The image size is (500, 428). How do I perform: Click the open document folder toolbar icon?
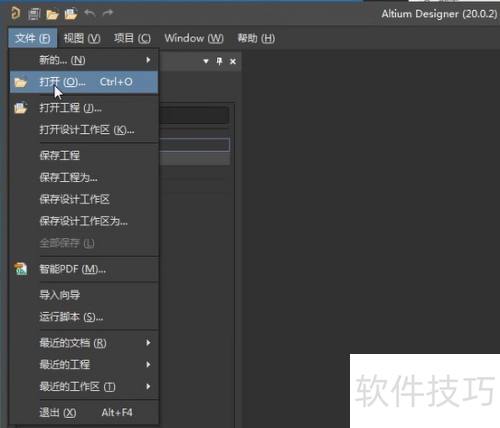(x=52, y=14)
